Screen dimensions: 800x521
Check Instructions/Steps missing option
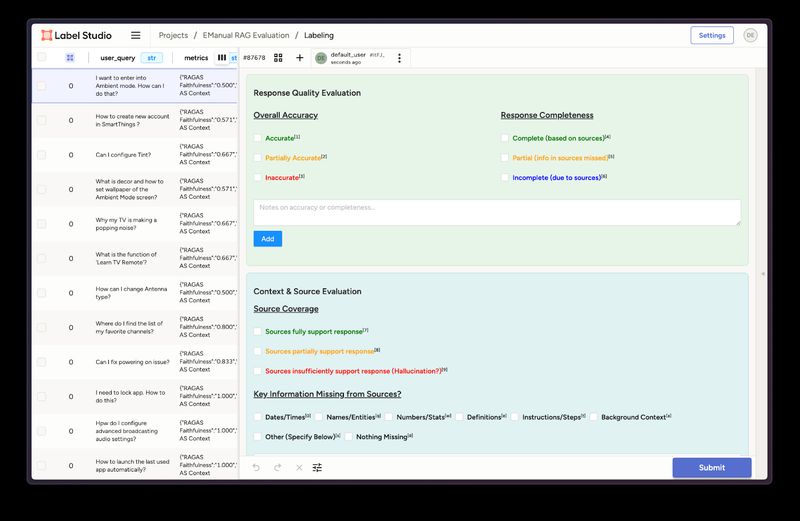pos(515,417)
